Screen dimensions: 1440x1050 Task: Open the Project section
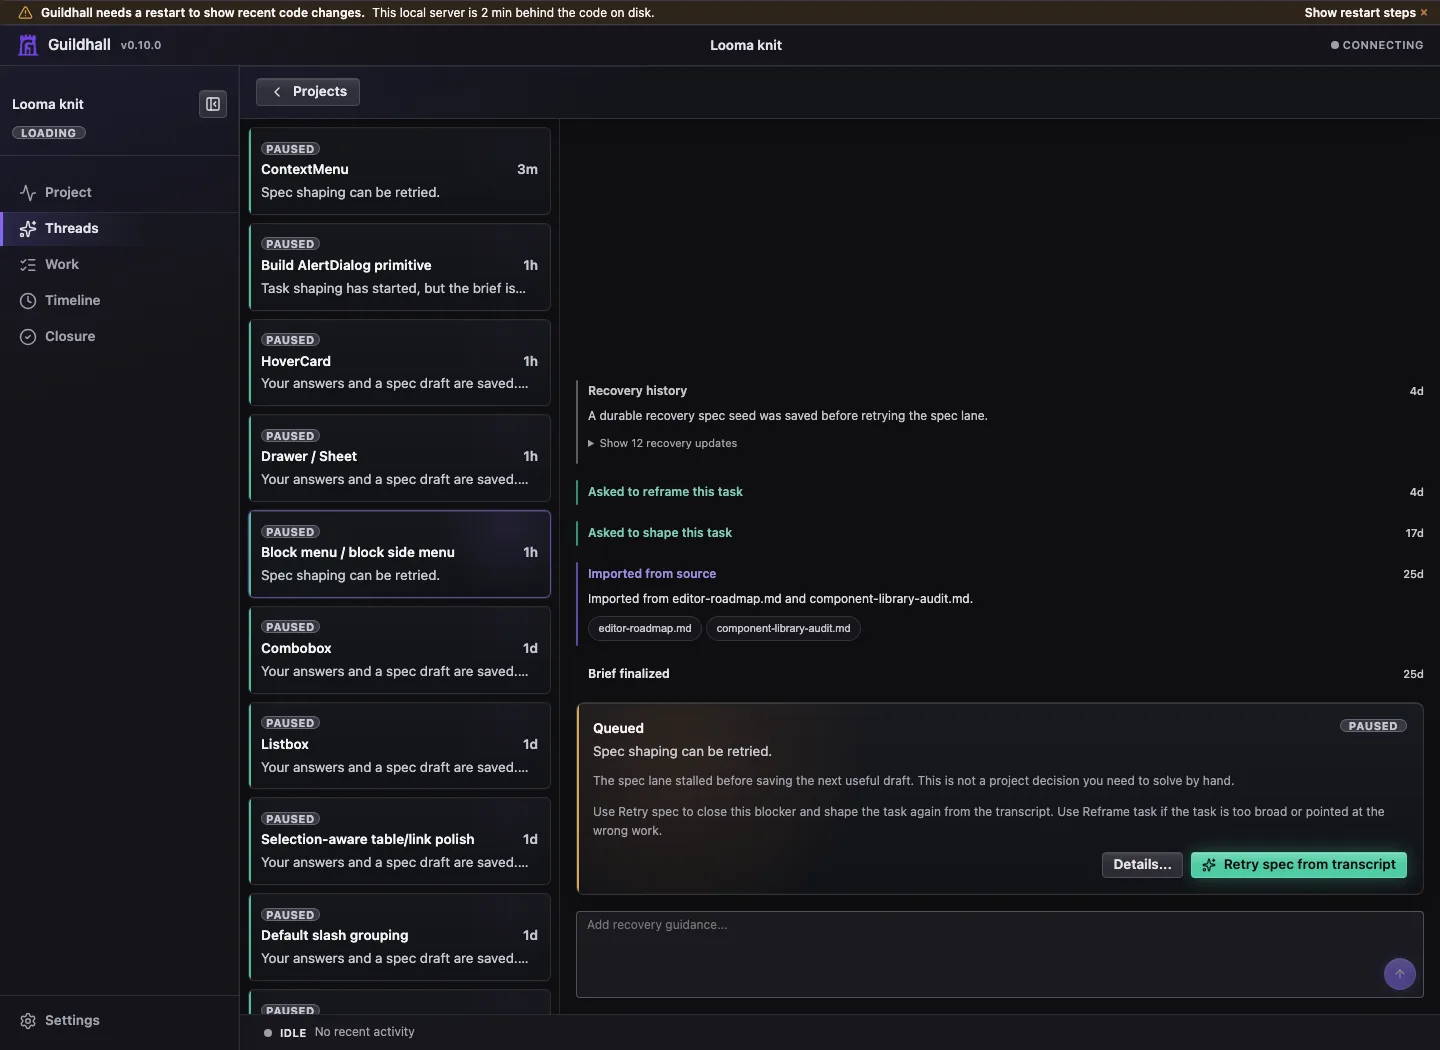click(x=119, y=192)
